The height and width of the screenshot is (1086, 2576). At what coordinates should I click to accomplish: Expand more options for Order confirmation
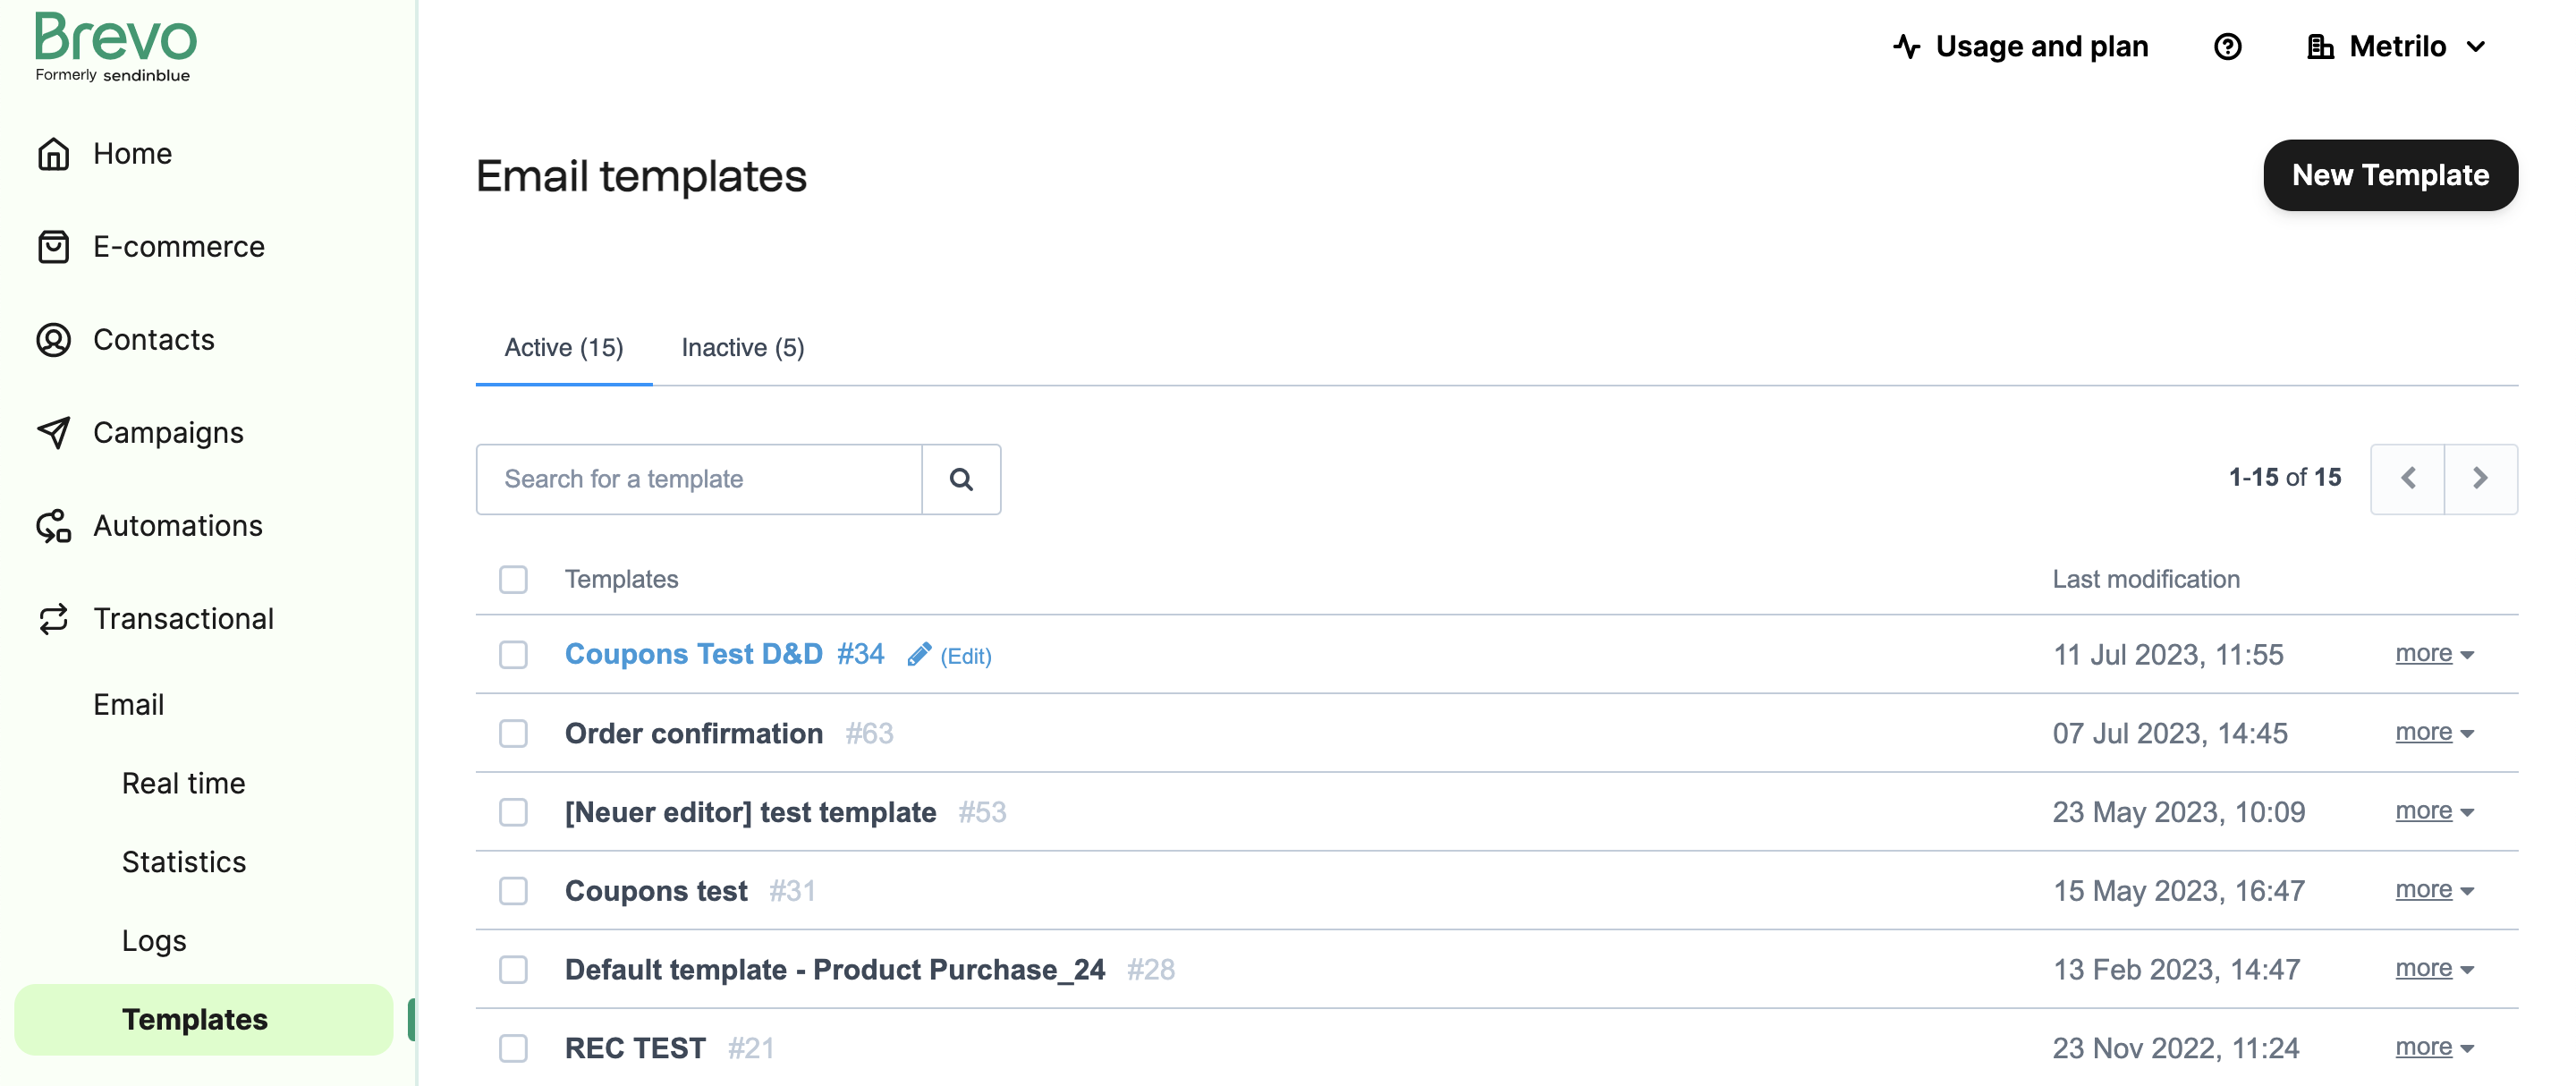[2434, 732]
